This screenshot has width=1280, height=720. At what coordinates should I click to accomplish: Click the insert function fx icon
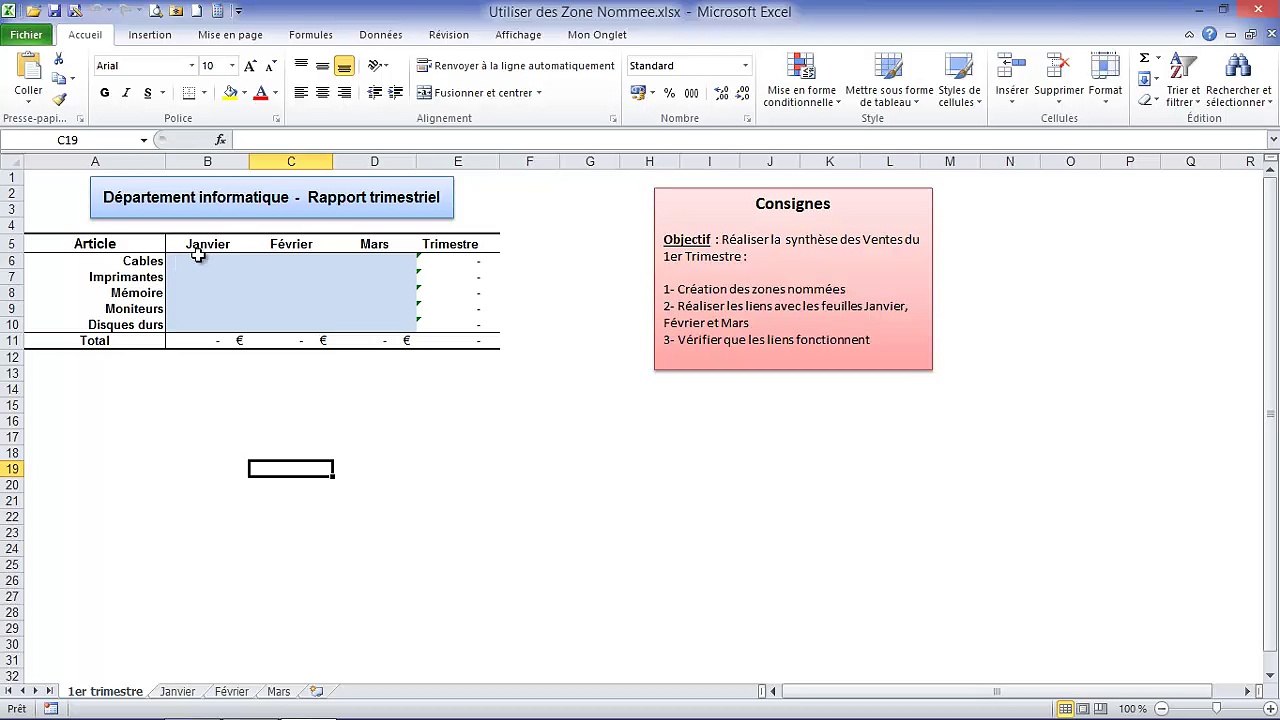tap(221, 140)
